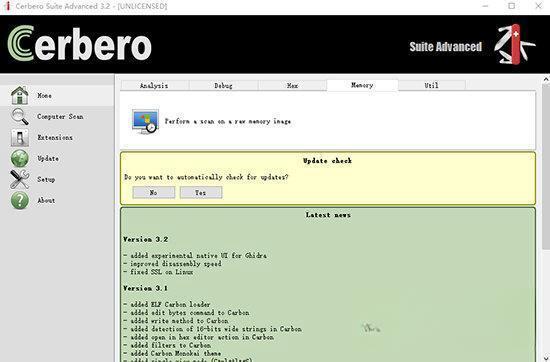Switch to the Analysis tab

pos(154,85)
